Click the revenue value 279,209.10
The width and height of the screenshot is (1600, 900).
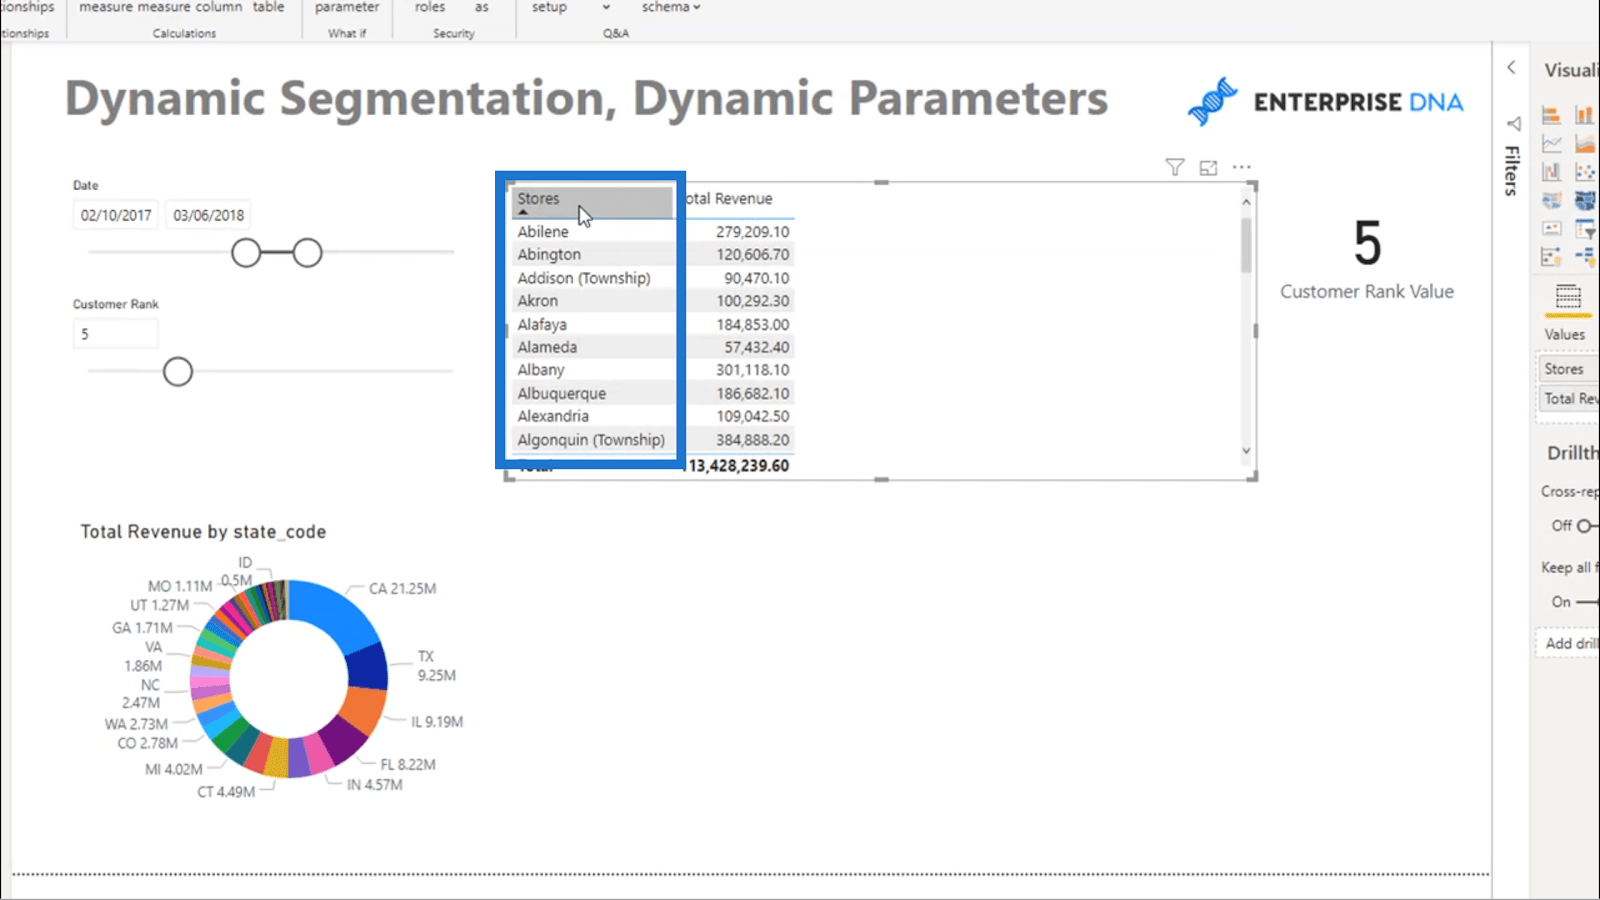[752, 231]
